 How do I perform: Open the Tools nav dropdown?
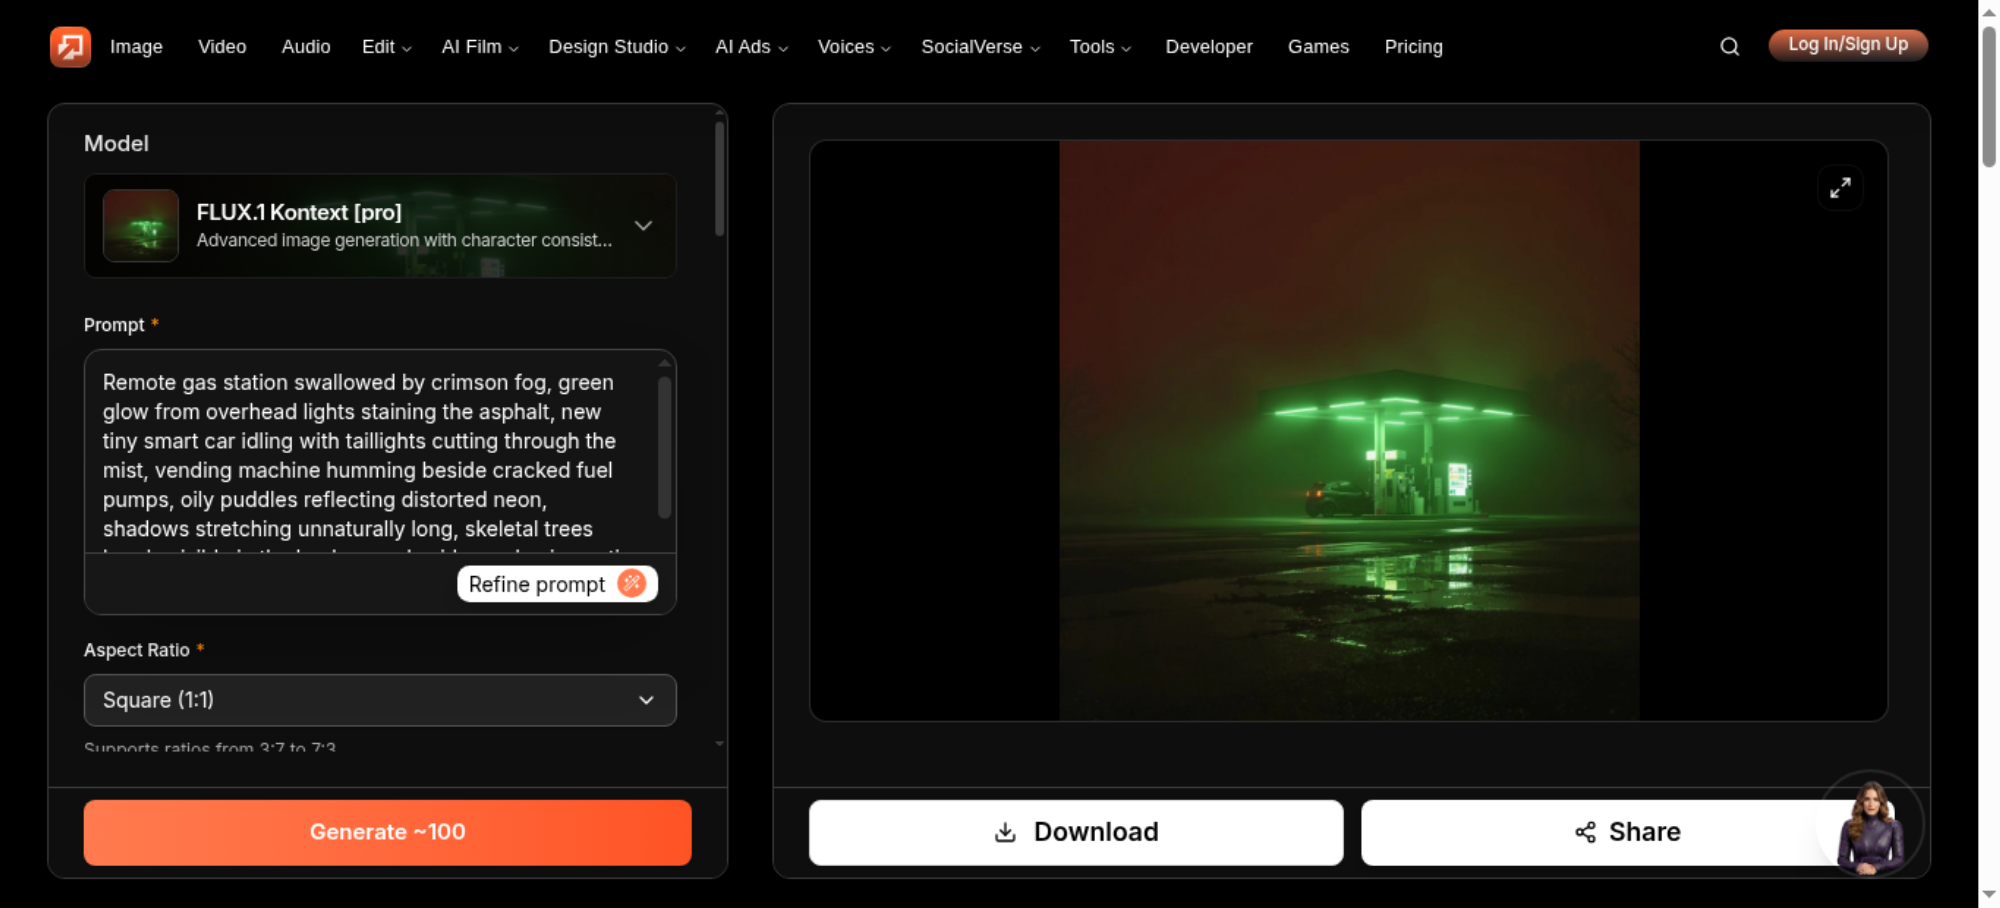[x=1100, y=47]
